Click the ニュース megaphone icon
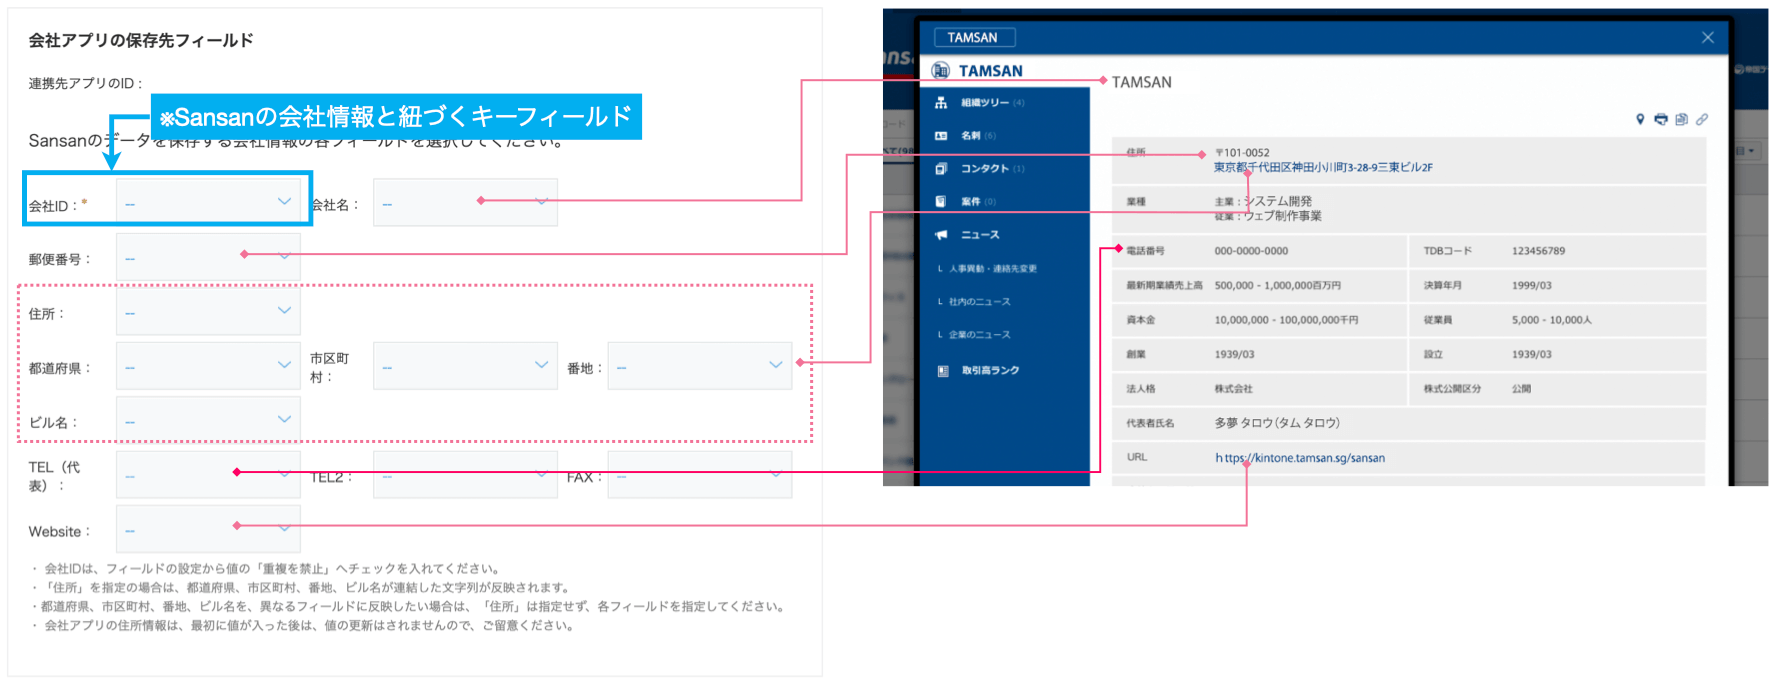 (941, 235)
